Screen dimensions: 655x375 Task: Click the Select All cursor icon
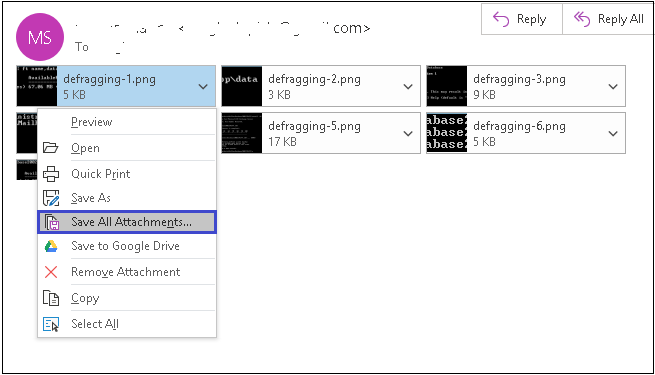51,324
